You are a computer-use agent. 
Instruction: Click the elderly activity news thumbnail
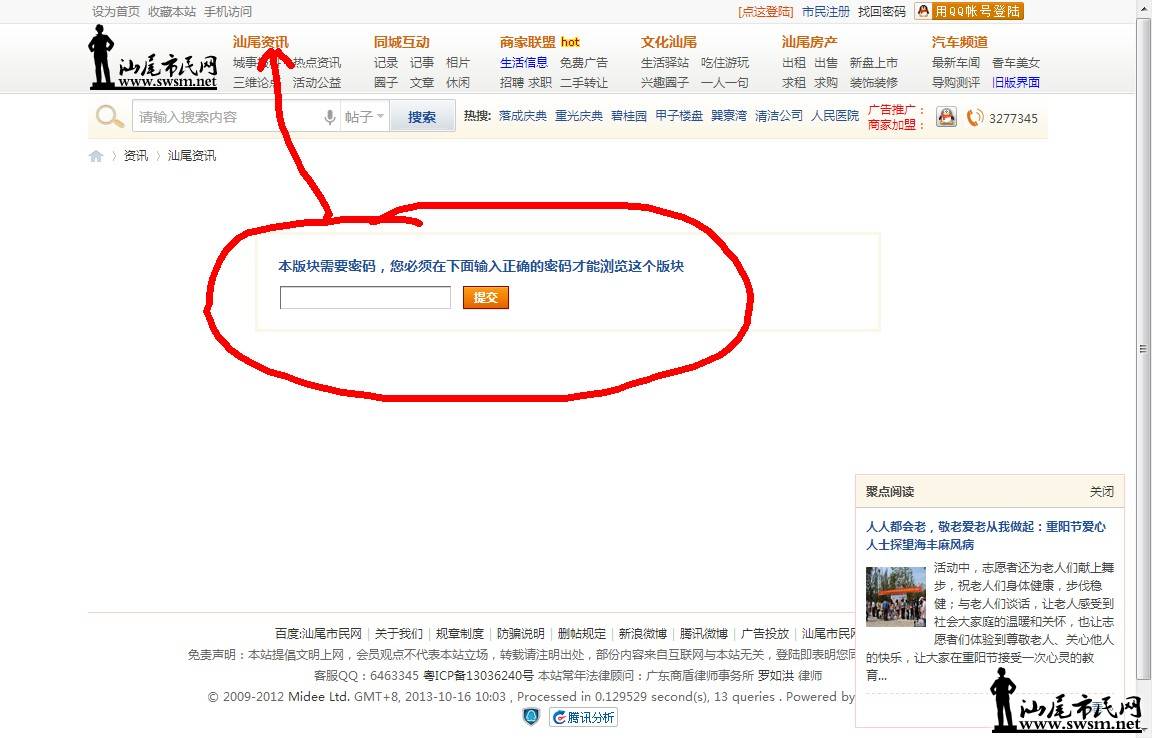(896, 596)
